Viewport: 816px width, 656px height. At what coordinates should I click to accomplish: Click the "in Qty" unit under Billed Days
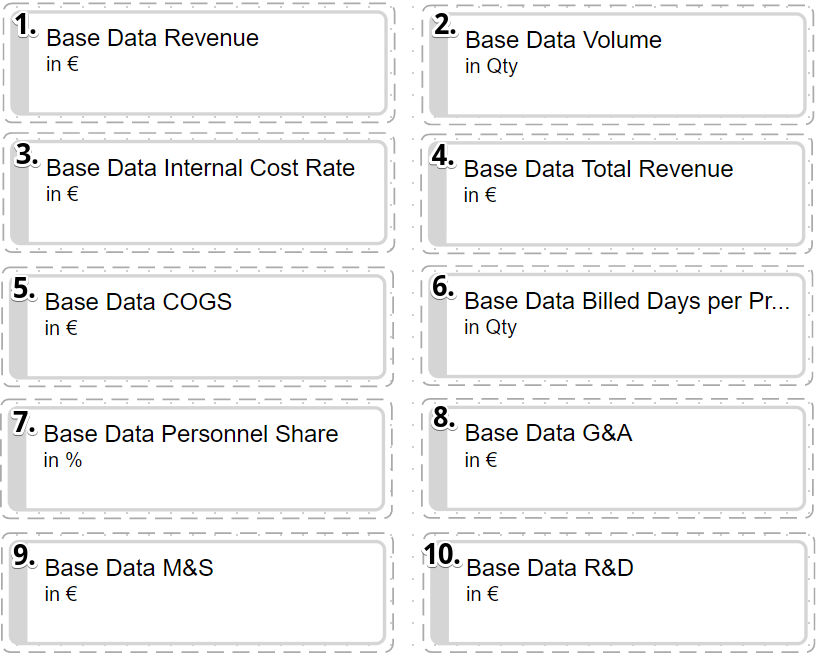pyautogui.click(x=490, y=328)
